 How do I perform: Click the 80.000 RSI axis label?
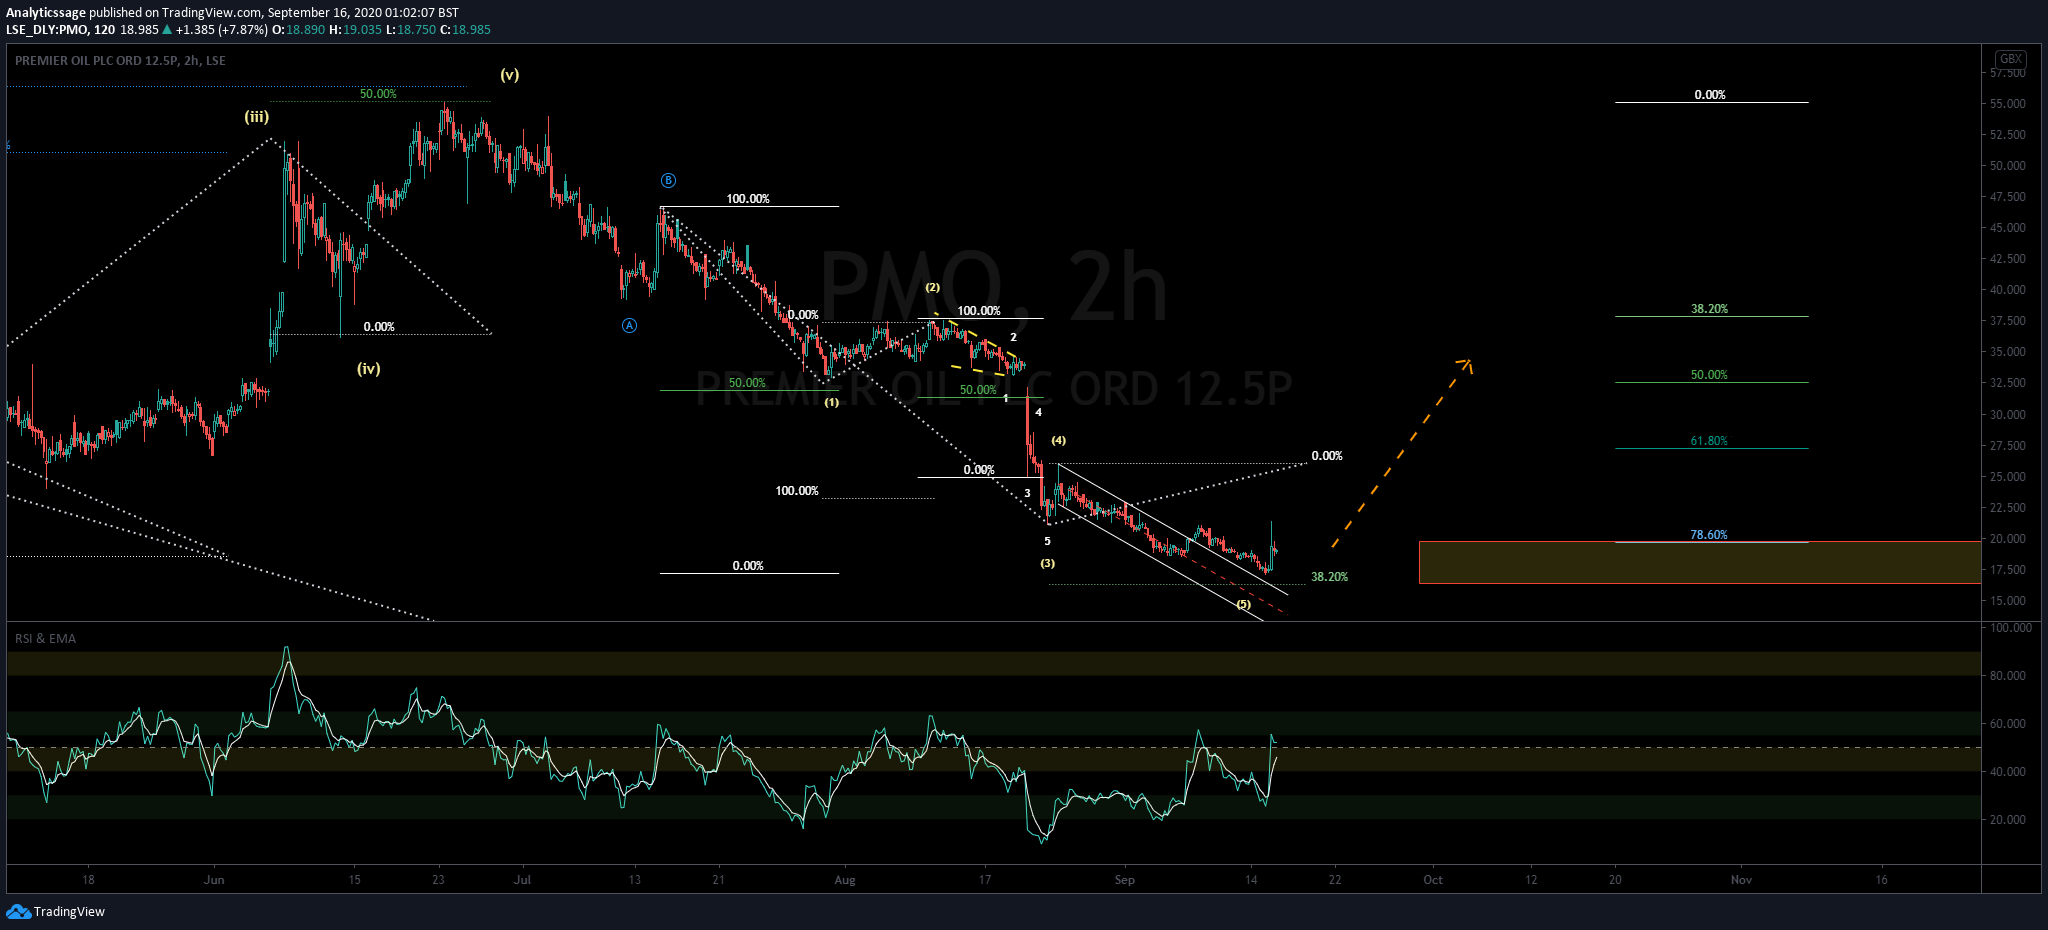[2008, 676]
